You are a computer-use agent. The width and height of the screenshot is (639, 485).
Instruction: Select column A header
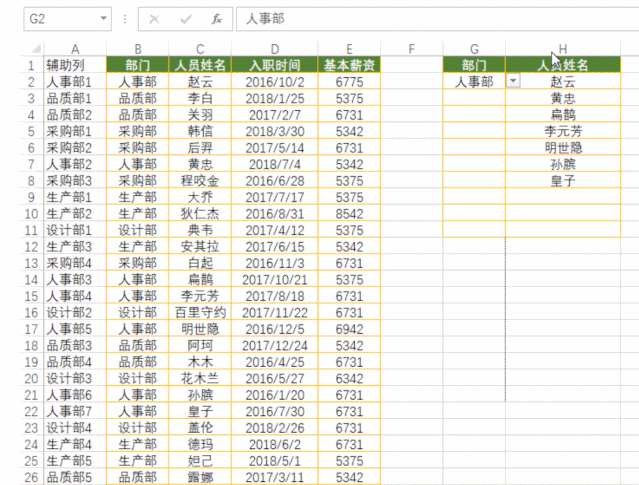click(x=75, y=49)
